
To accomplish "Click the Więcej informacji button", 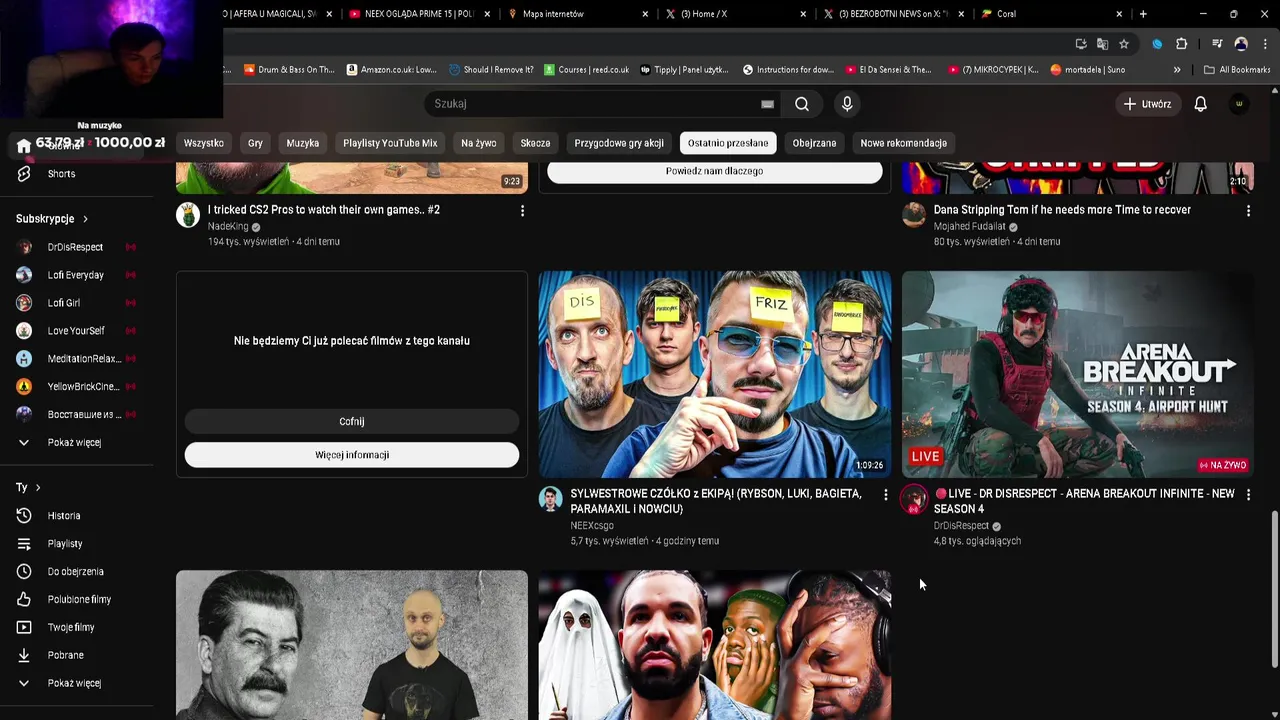I will [352, 455].
